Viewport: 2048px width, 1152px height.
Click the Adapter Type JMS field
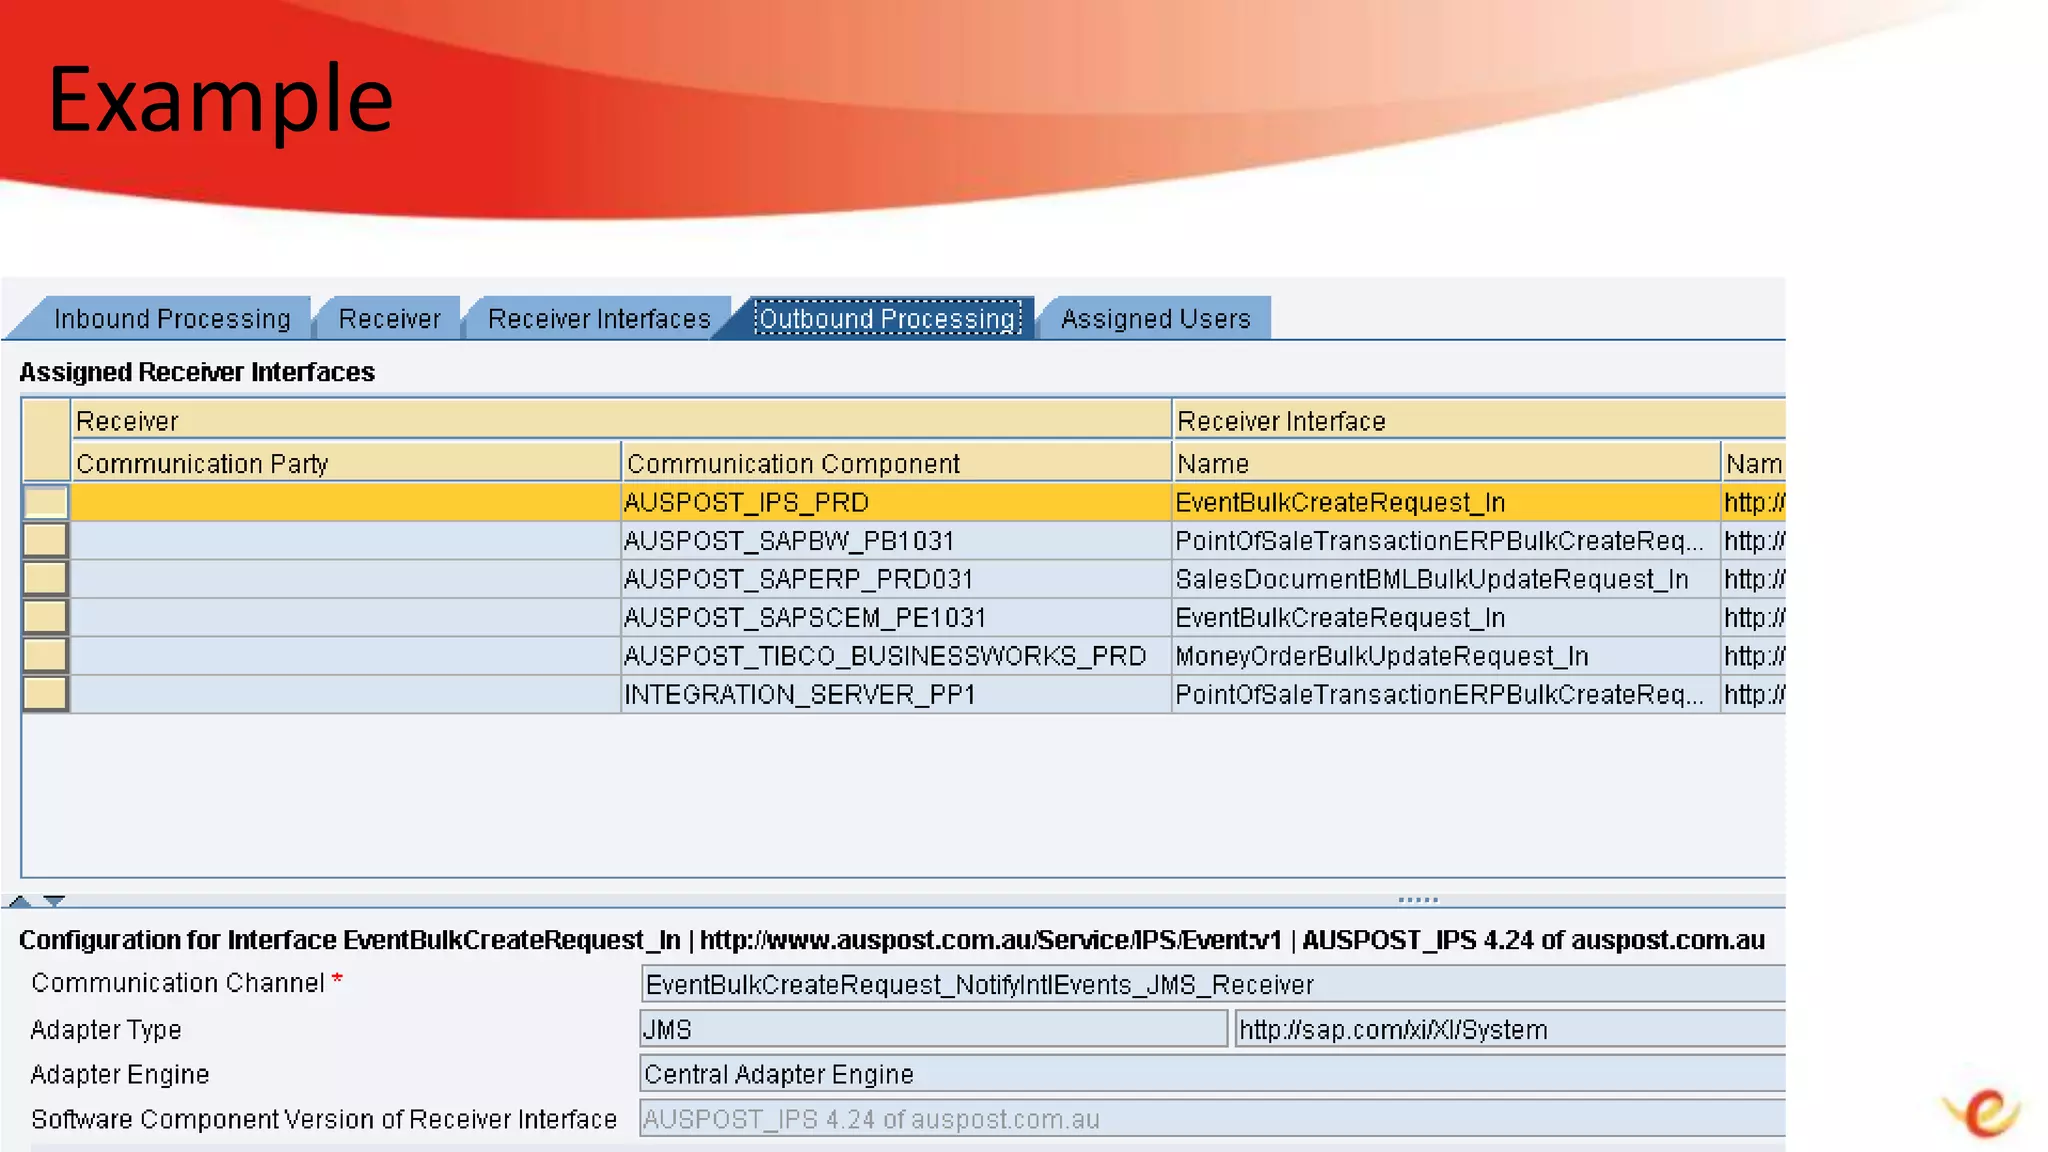[934, 1029]
